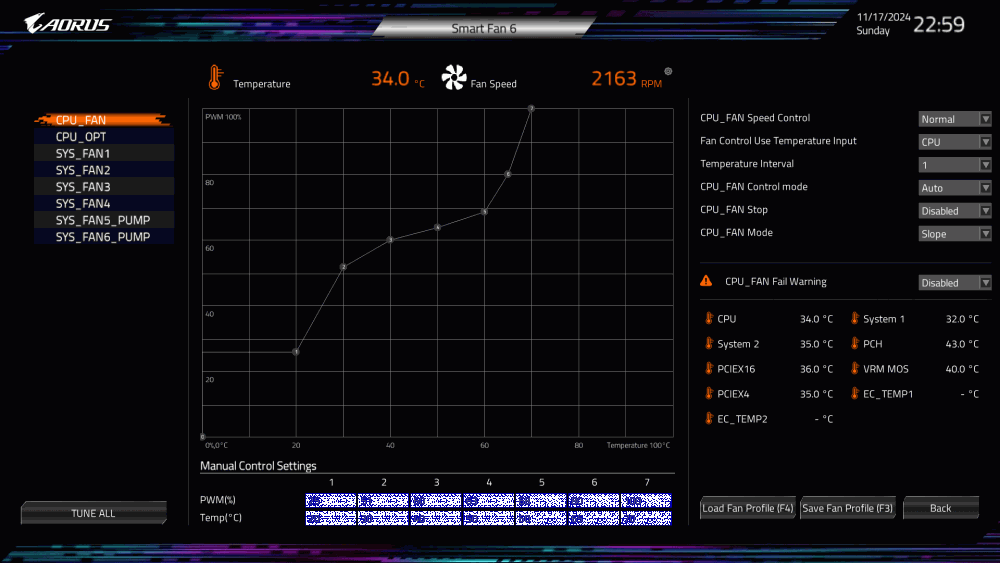This screenshot has width=1000, height=563.
Task: Select SYS_FAN4 in the fan list
Action: tap(103, 203)
